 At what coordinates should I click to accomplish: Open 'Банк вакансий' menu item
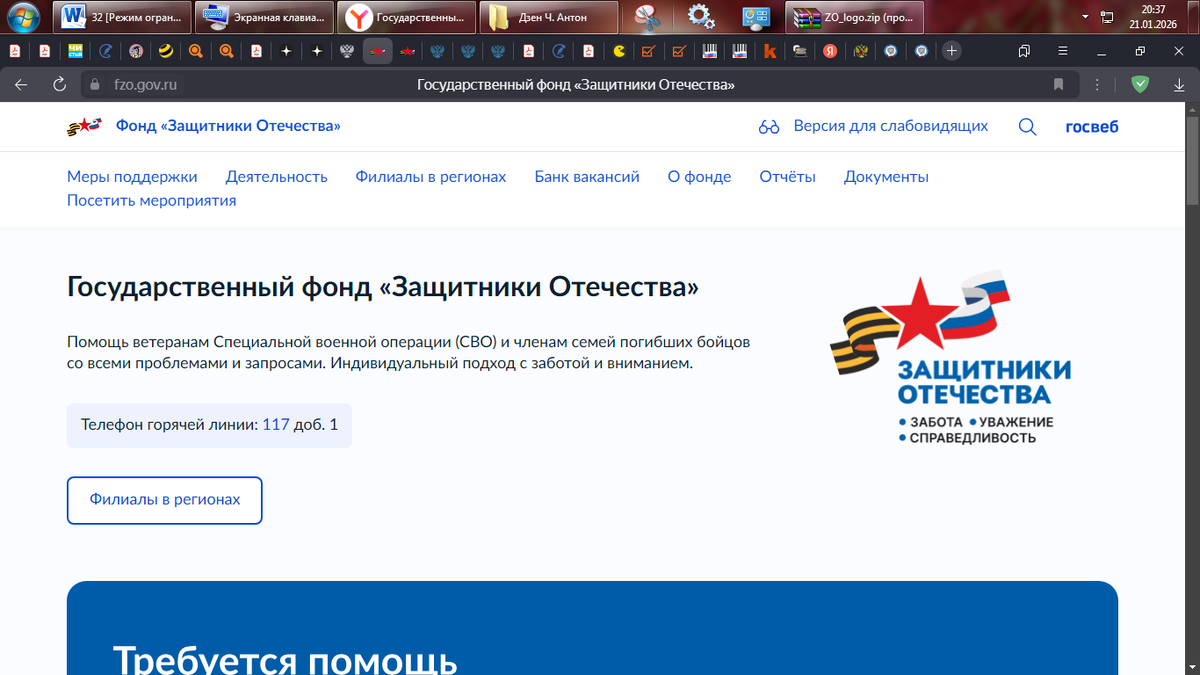(x=587, y=177)
